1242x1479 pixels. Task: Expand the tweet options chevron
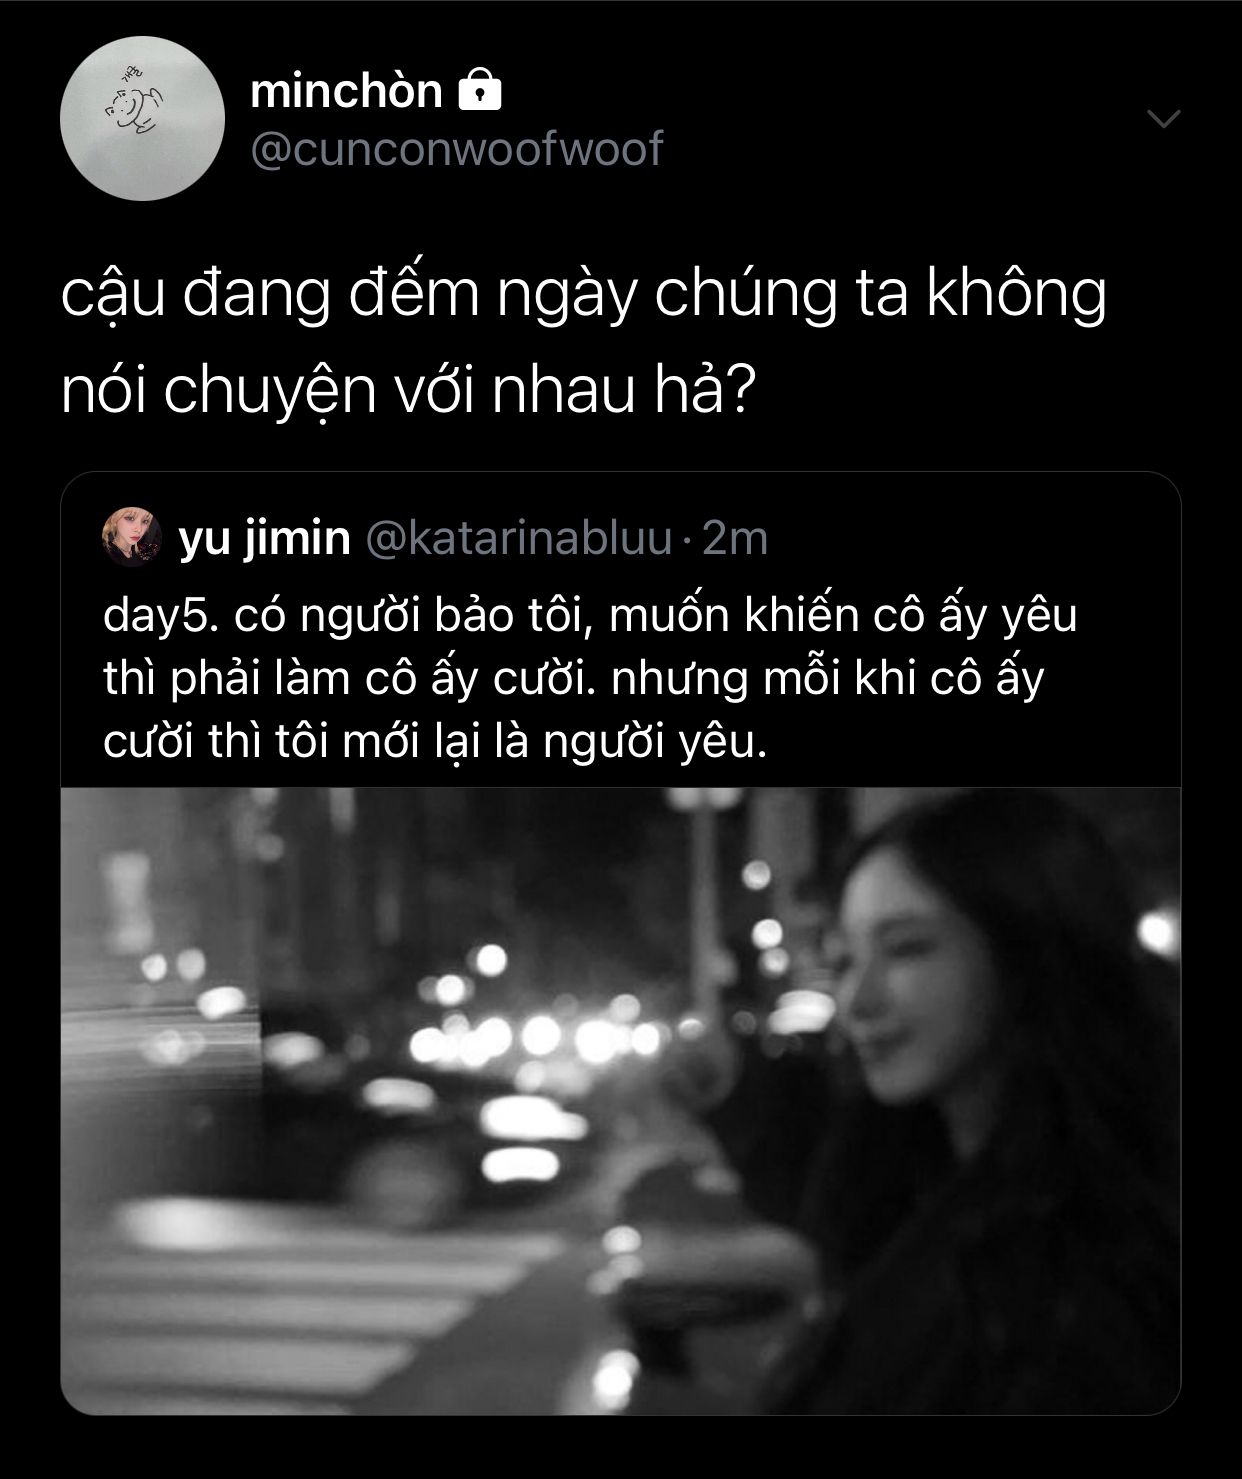tap(1163, 119)
